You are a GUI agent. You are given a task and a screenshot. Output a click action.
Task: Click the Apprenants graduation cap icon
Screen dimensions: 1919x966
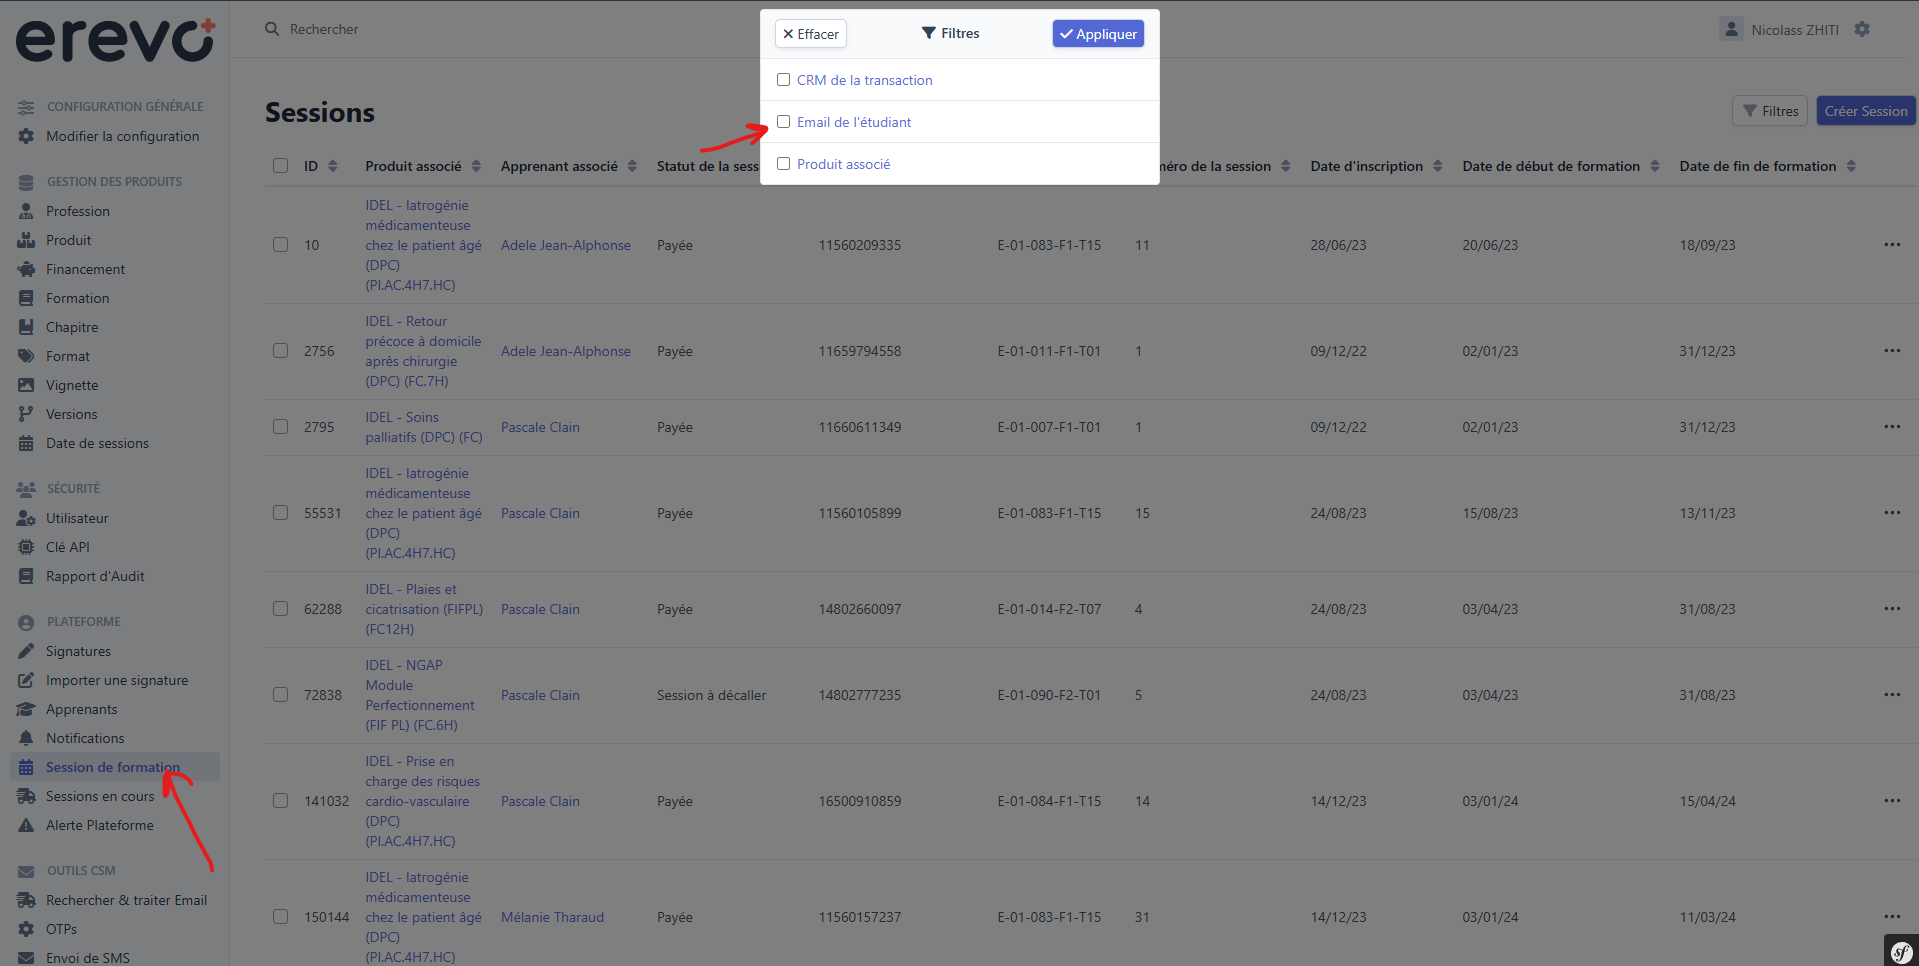pos(26,709)
